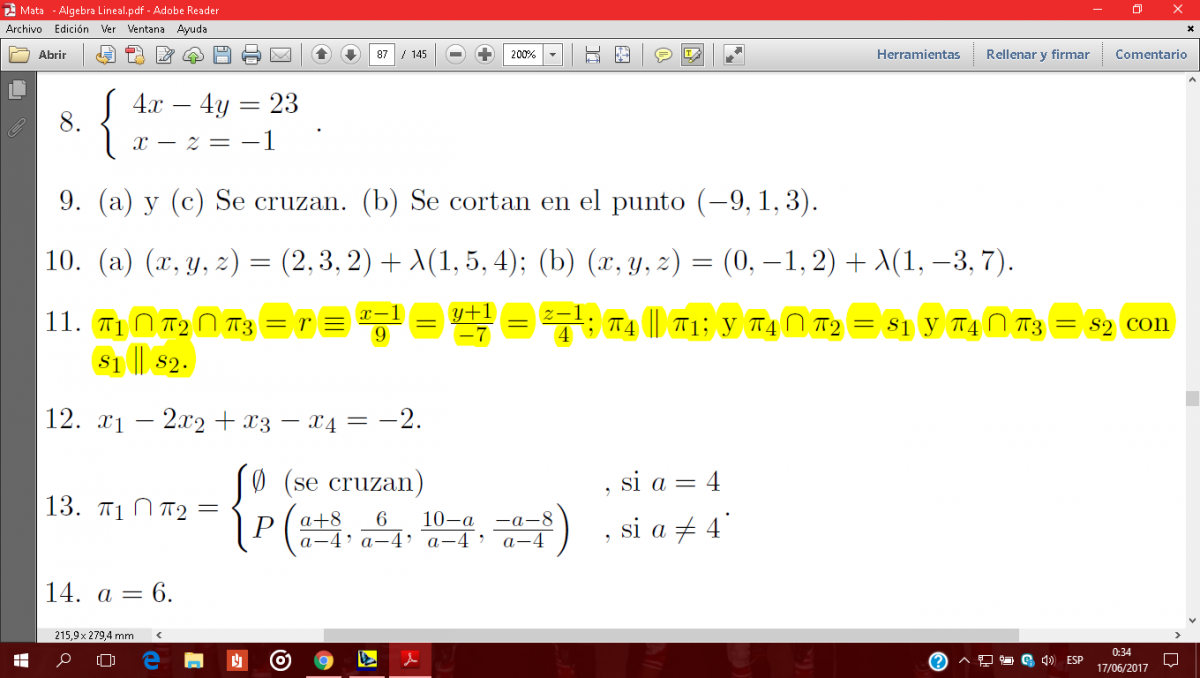Click the Print file icon
The image size is (1200, 678).
(x=251, y=55)
